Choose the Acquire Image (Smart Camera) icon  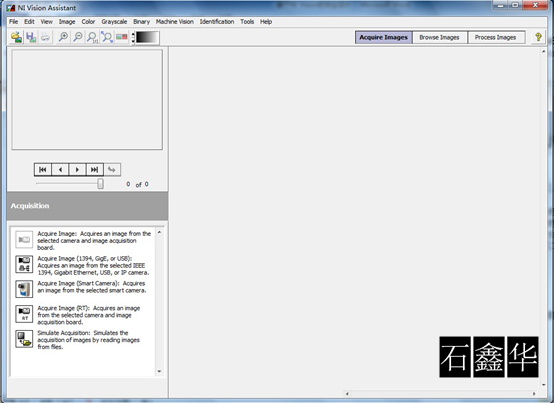(24, 289)
